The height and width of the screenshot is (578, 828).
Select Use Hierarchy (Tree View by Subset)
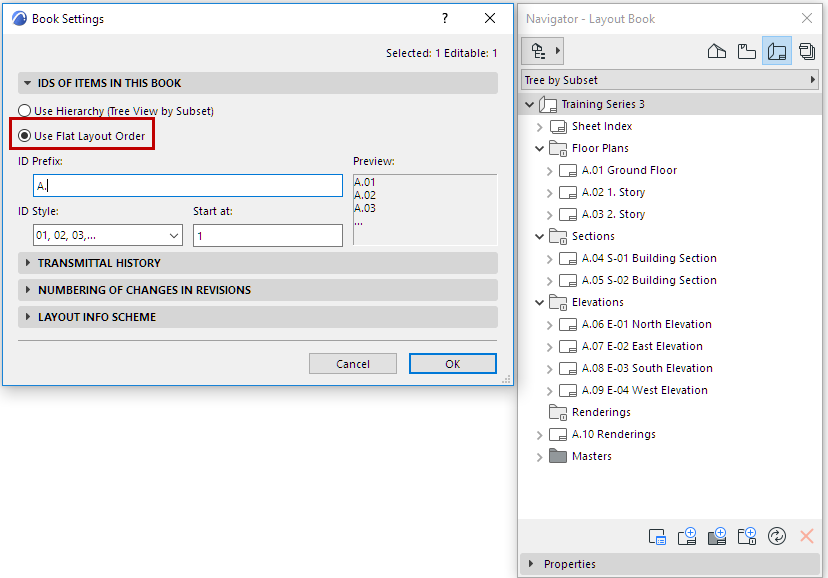click(x=116, y=111)
